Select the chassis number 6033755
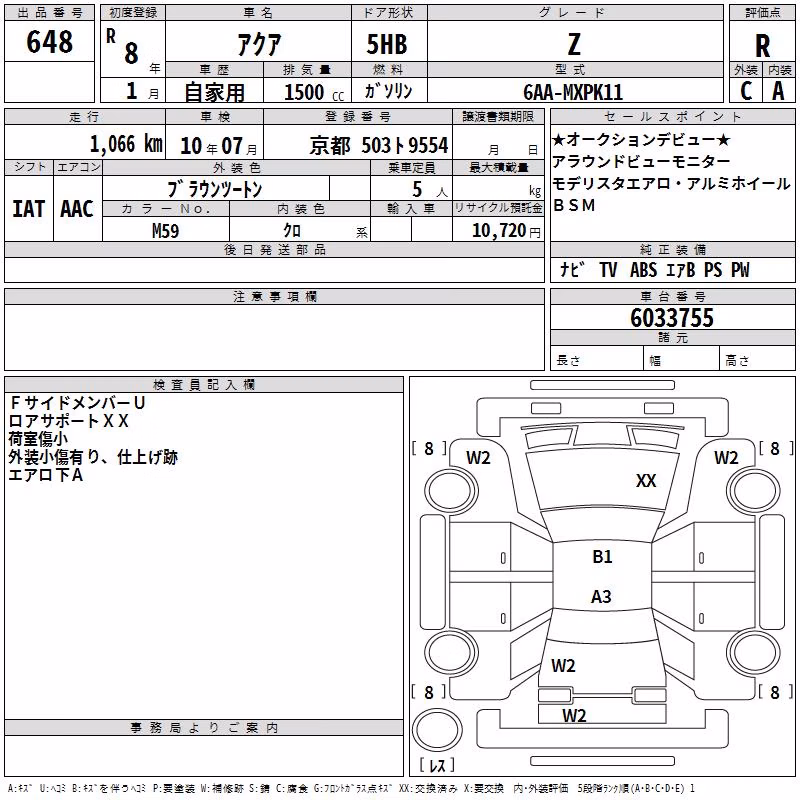The width and height of the screenshot is (800, 800). (672, 318)
